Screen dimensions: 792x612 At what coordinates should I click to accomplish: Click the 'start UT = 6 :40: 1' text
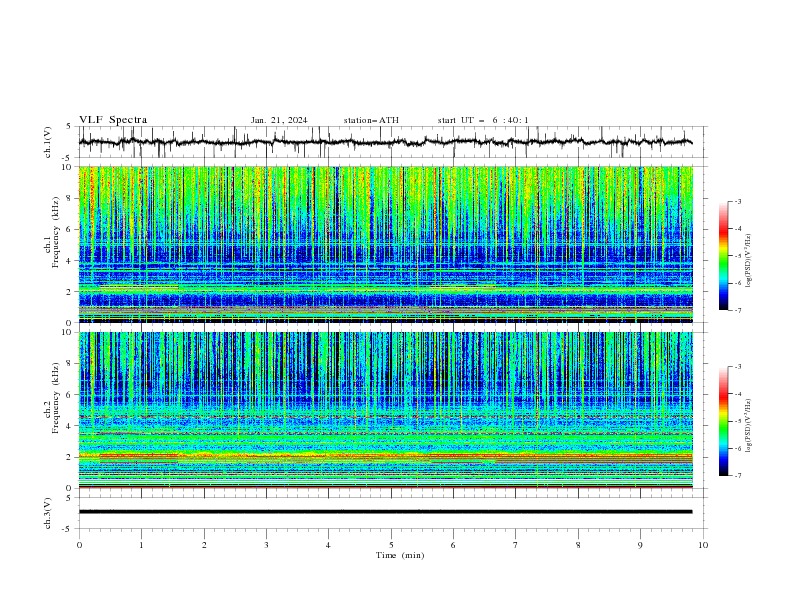(x=483, y=120)
